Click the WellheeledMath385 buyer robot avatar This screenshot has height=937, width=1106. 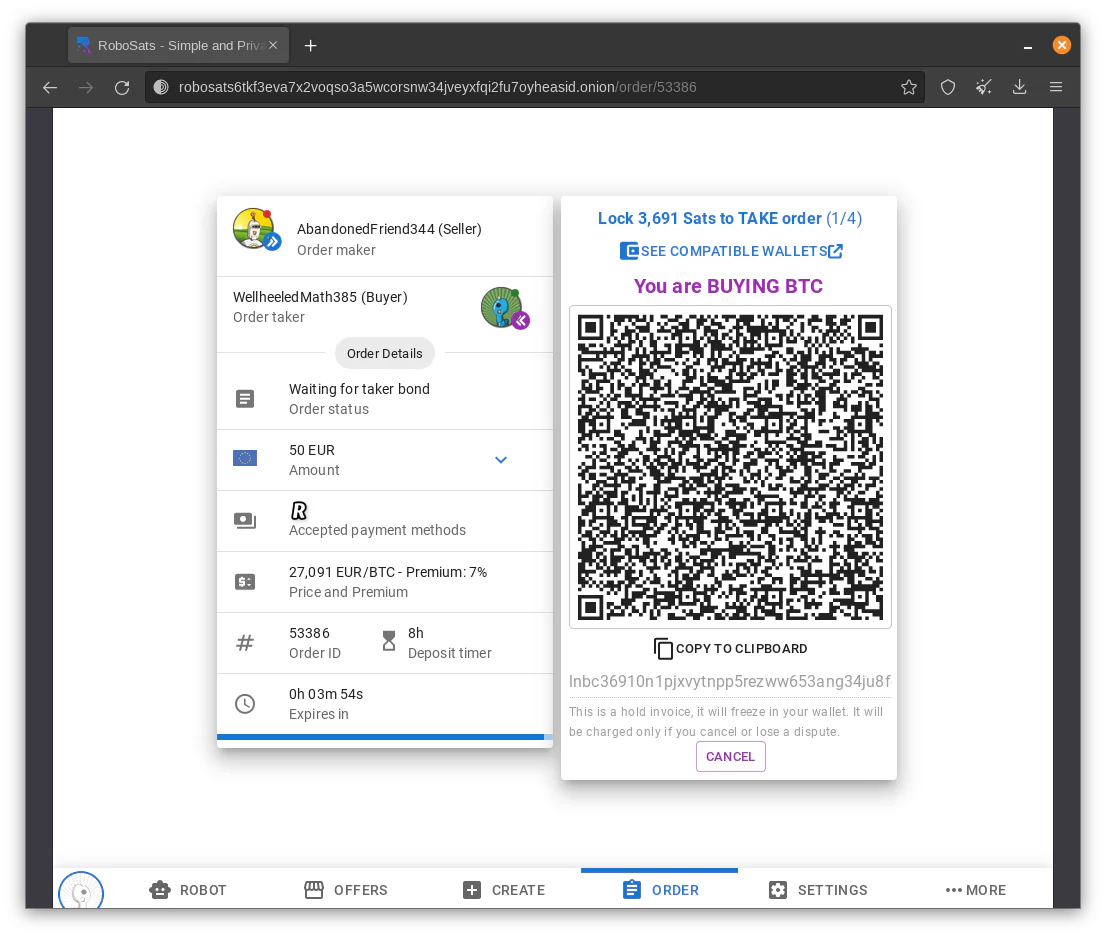point(504,308)
